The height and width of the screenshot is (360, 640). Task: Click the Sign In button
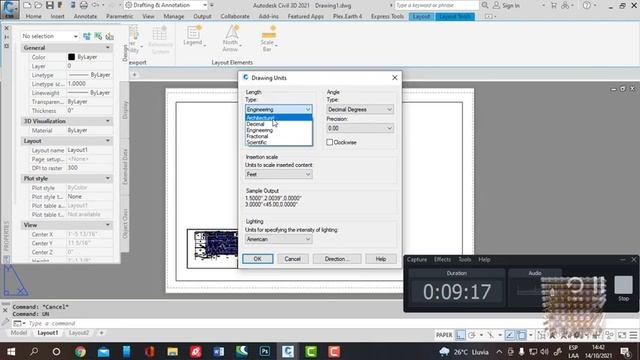pyautogui.click(x=506, y=5)
